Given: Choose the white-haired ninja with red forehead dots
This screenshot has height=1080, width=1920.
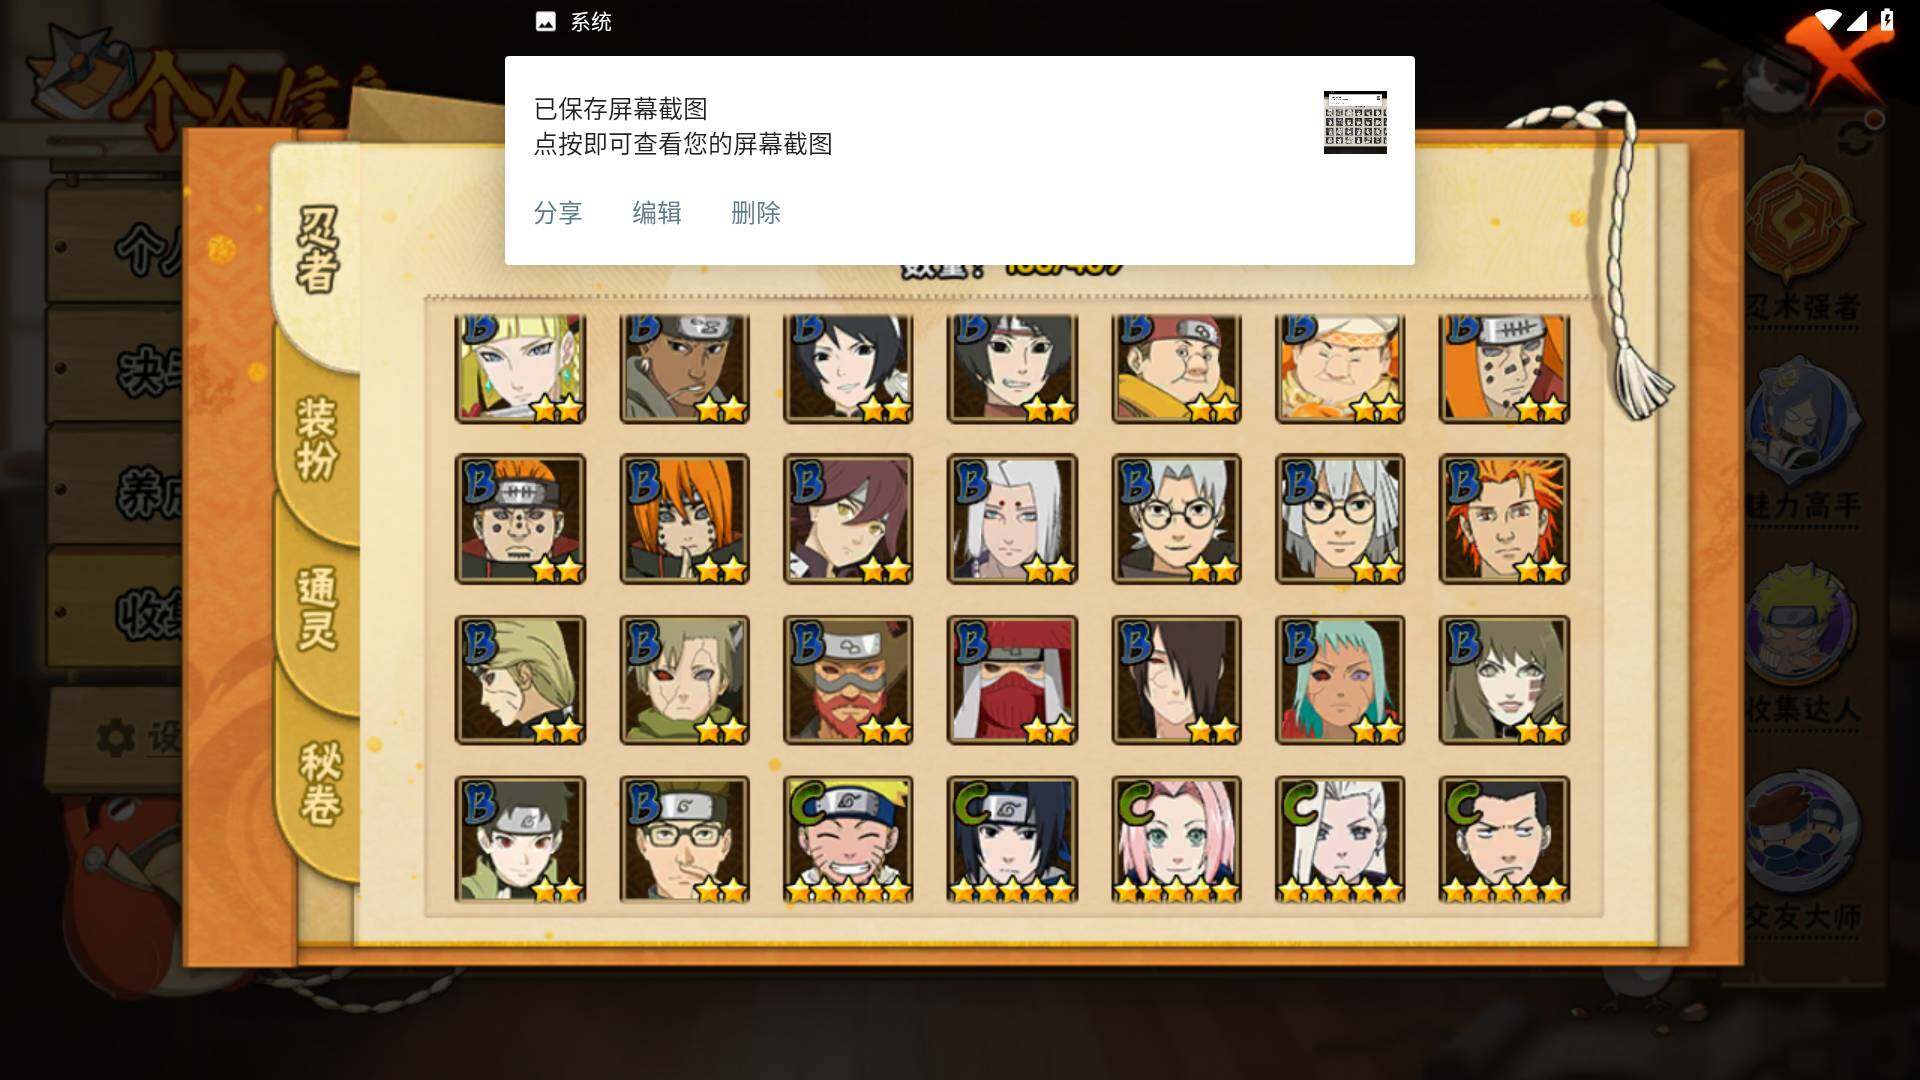Looking at the screenshot, I should click(x=1012, y=519).
